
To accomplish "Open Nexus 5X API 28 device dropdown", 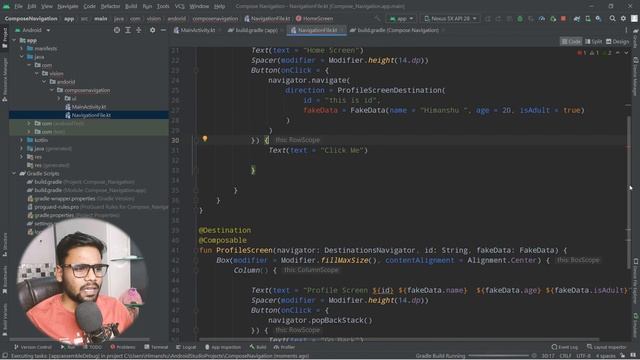I will (450, 19).
